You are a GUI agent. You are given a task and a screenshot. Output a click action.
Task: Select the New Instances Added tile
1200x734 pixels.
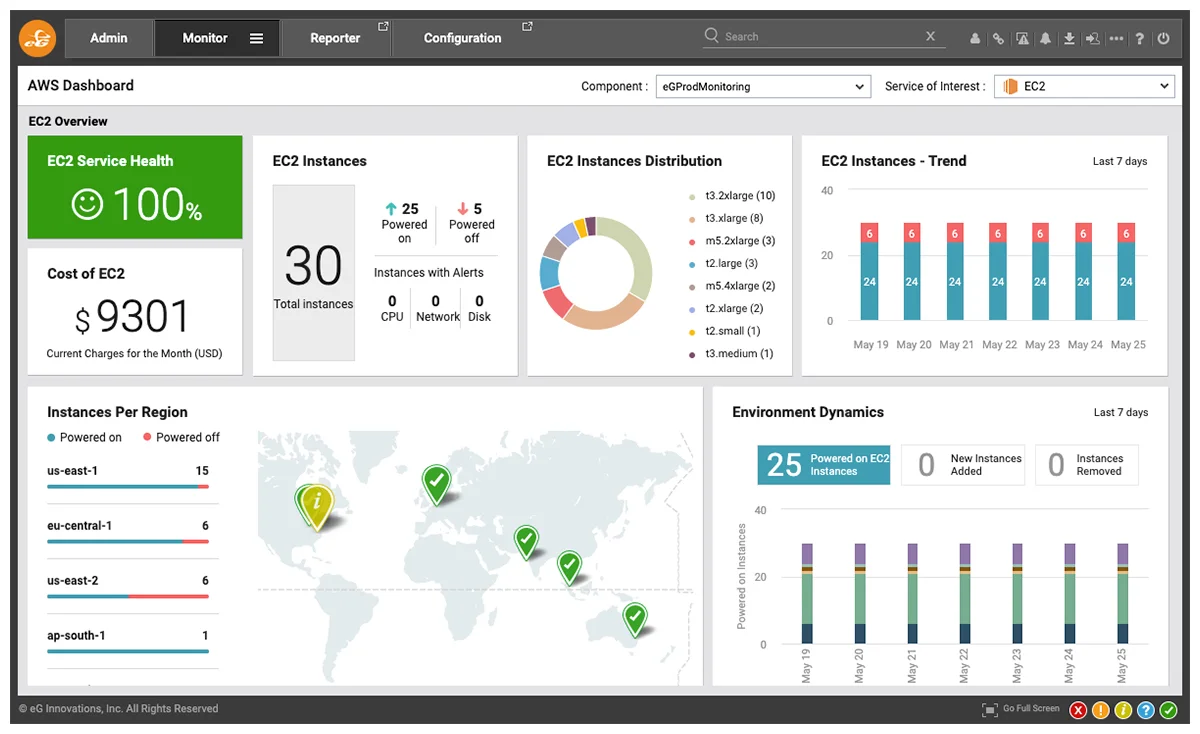pyautogui.click(x=963, y=465)
